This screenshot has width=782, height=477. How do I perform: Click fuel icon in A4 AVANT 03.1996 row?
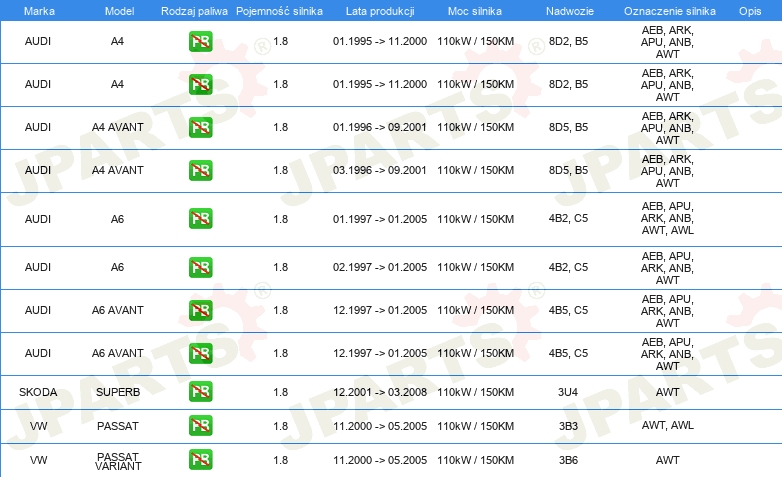pos(200,170)
